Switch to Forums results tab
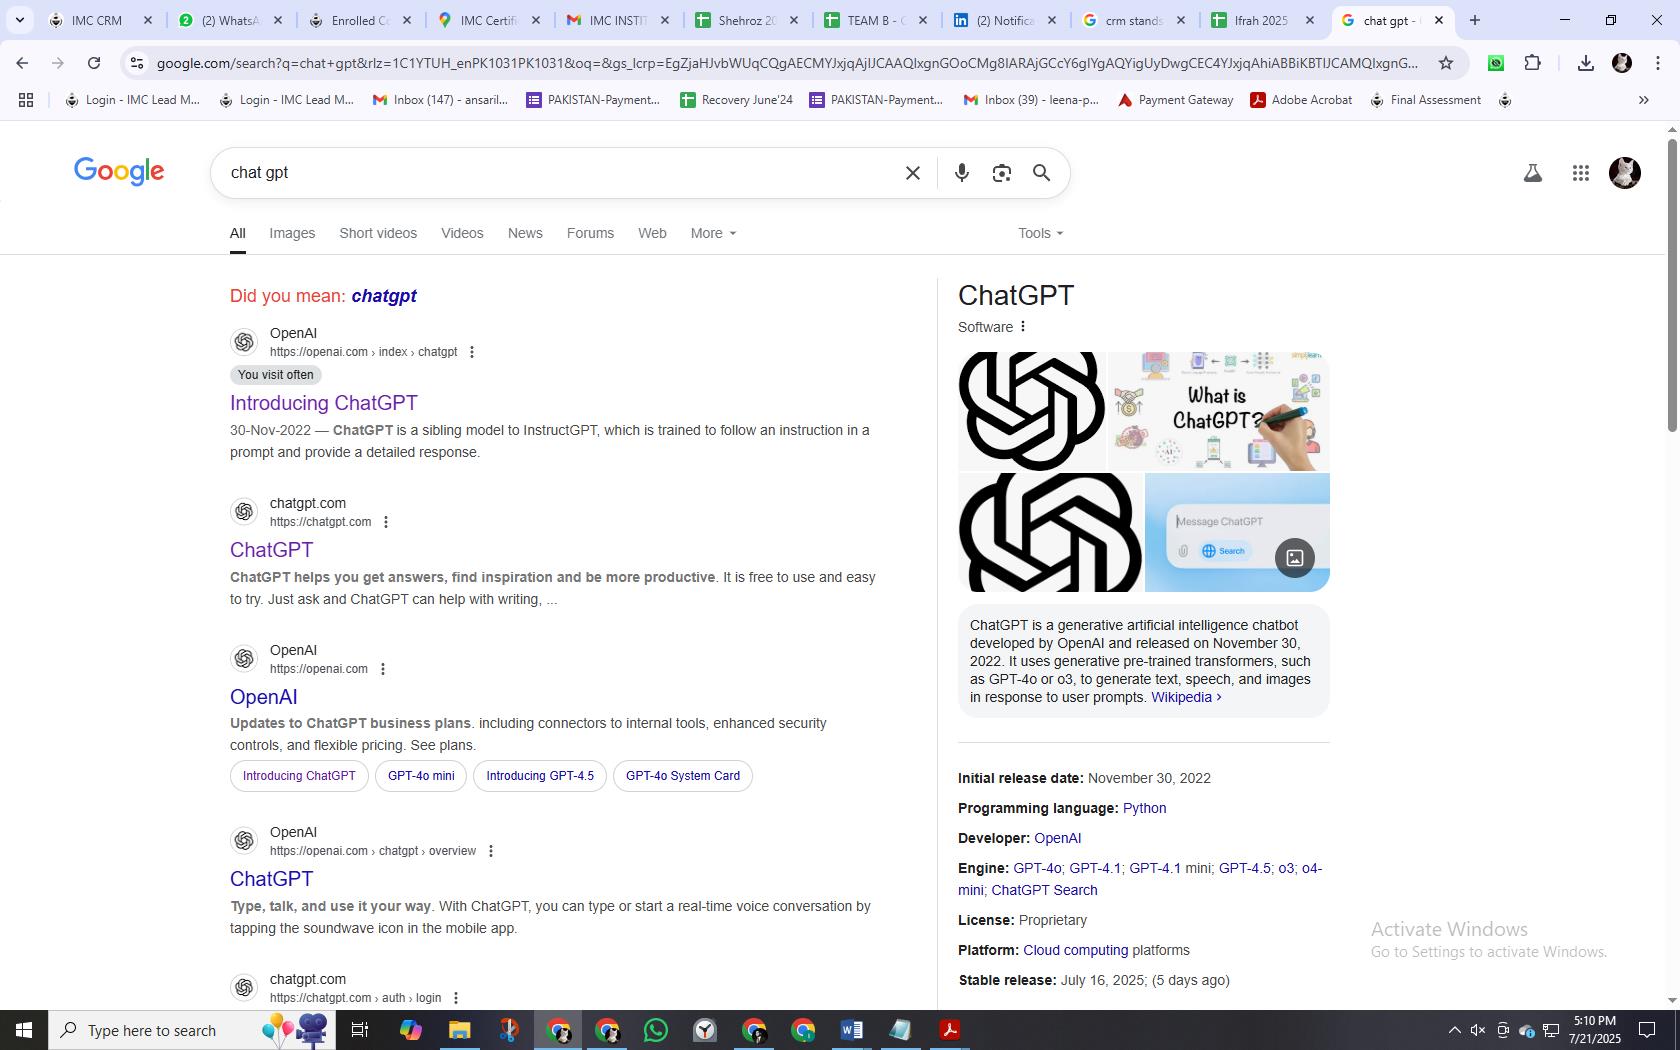Image resolution: width=1680 pixels, height=1050 pixels. coord(590,233)
